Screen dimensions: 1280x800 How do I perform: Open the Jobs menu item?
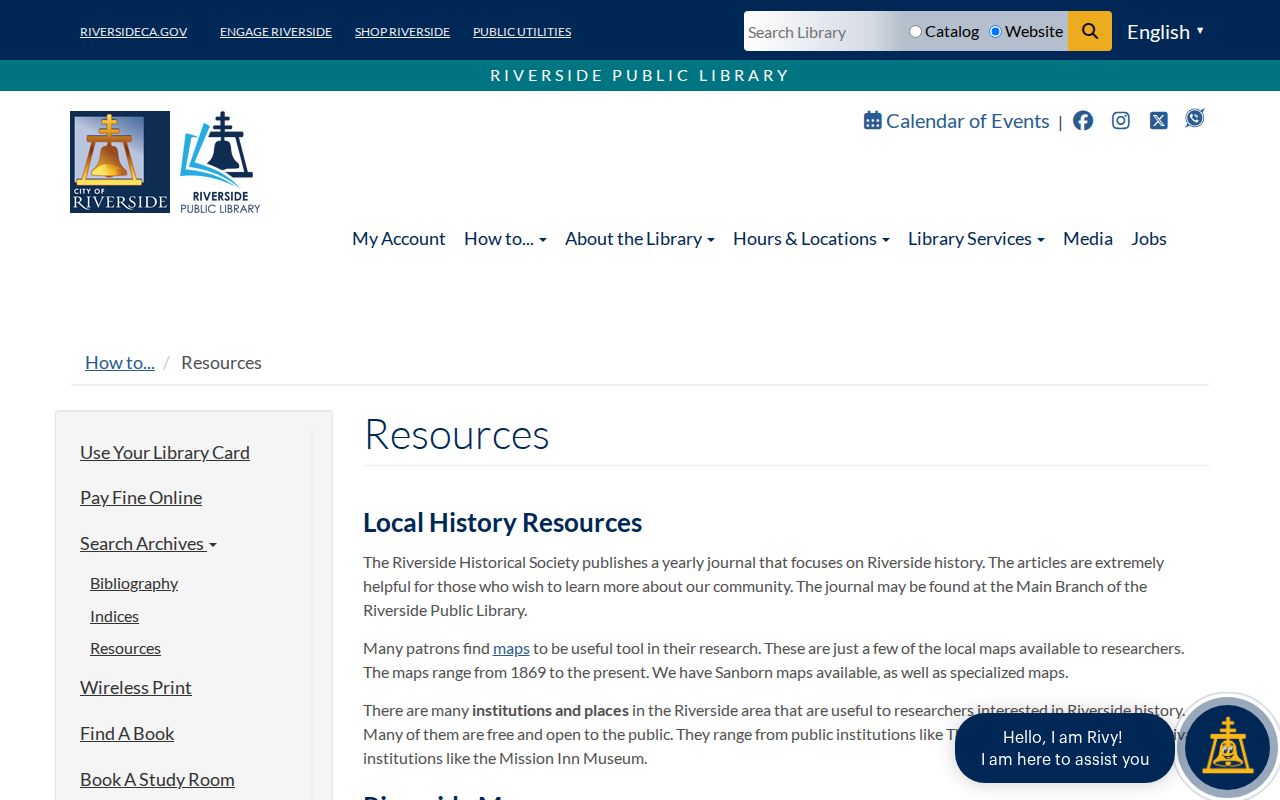coord(1149,239)
